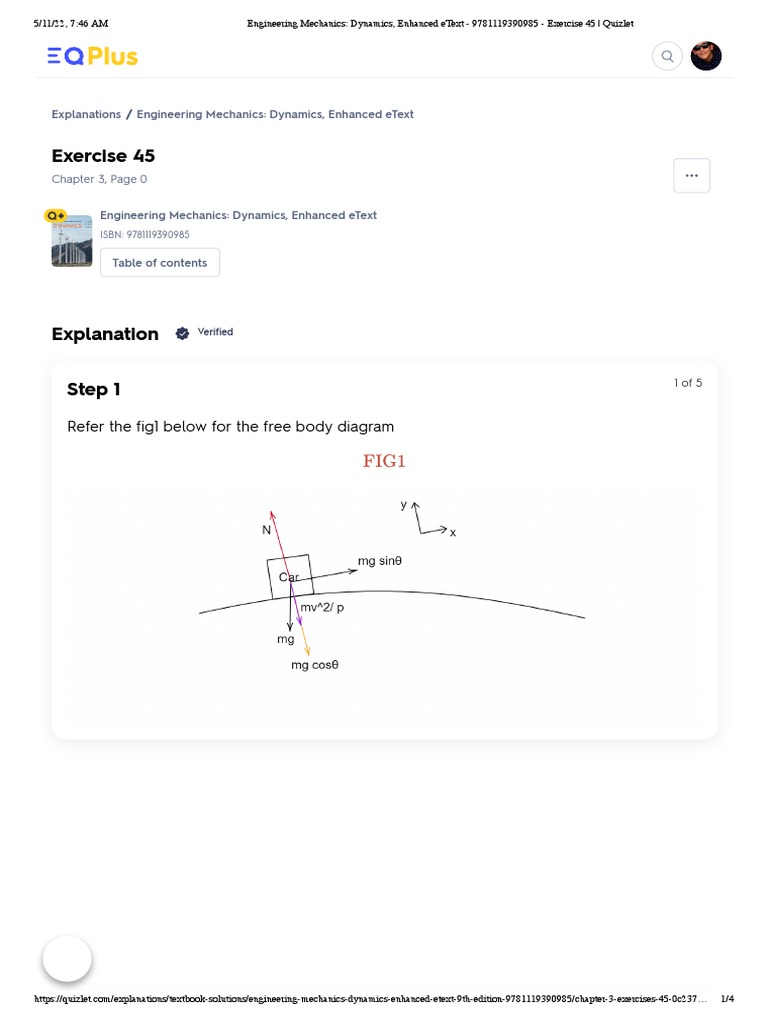Viewport: 768px width, 1024px height.
Task: Click the Verified checkmark badge icon
Action: [182, 333]
